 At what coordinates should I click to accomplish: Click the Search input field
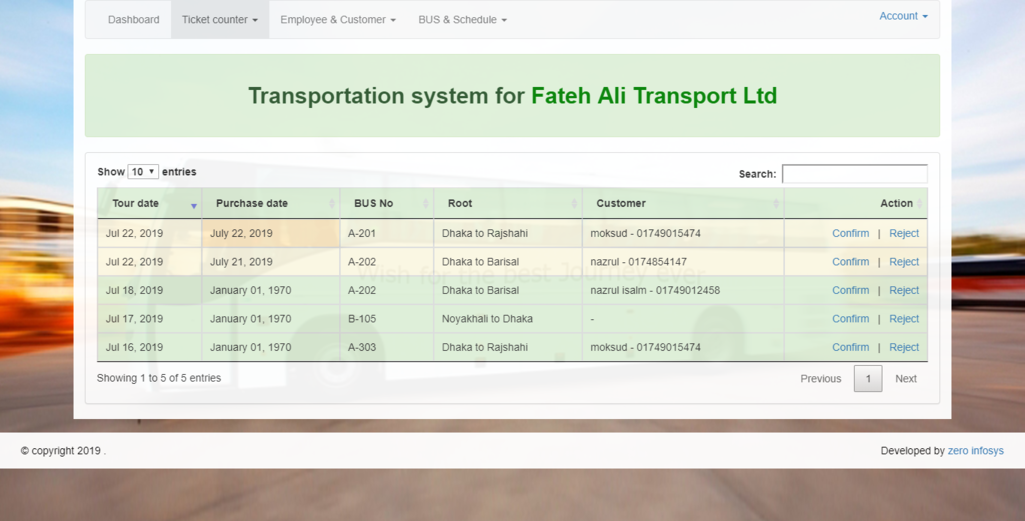pyautogui.click(x=854, y=174)
